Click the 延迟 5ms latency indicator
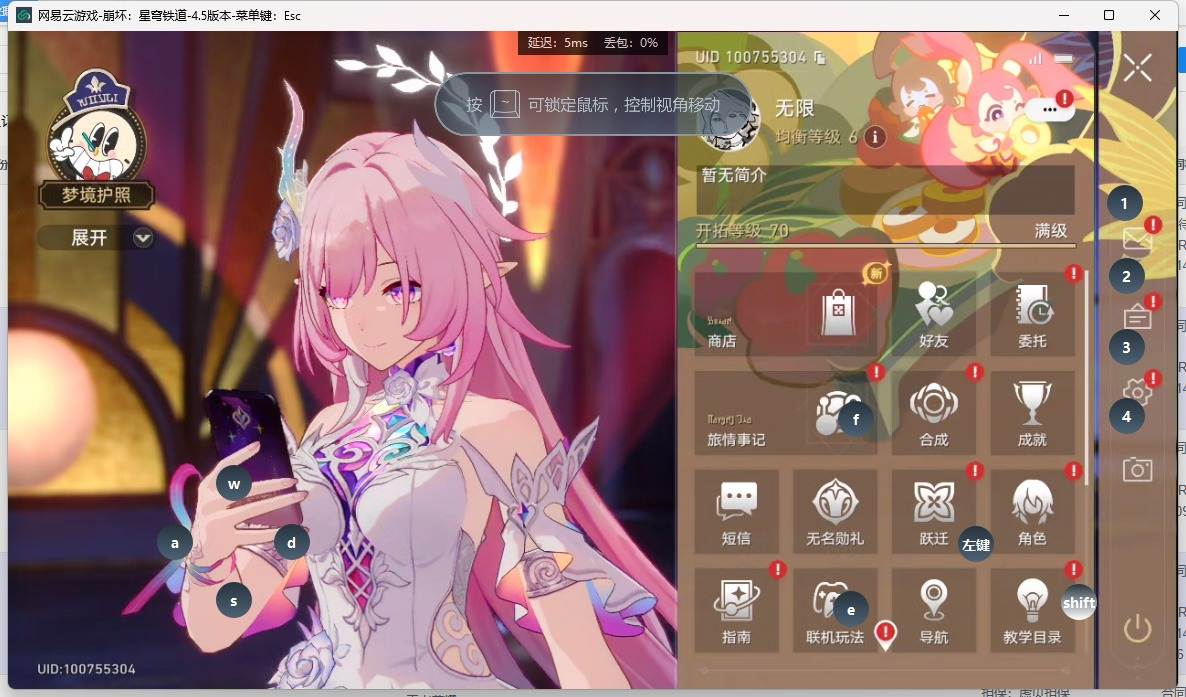 point(557,43)
